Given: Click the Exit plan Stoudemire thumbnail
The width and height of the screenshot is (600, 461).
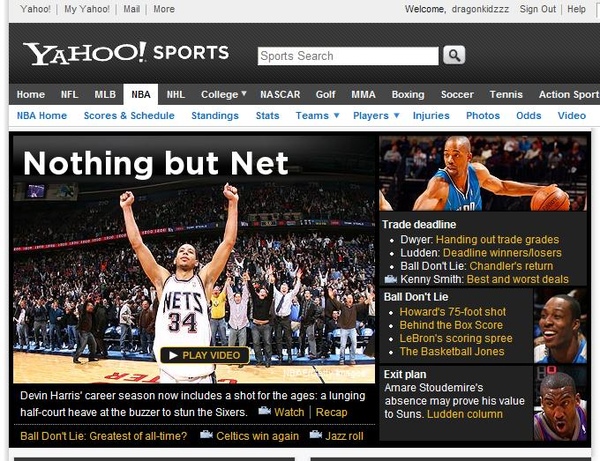Looking at the screenshot, I should pyautogui.click(x=560, y=403).
